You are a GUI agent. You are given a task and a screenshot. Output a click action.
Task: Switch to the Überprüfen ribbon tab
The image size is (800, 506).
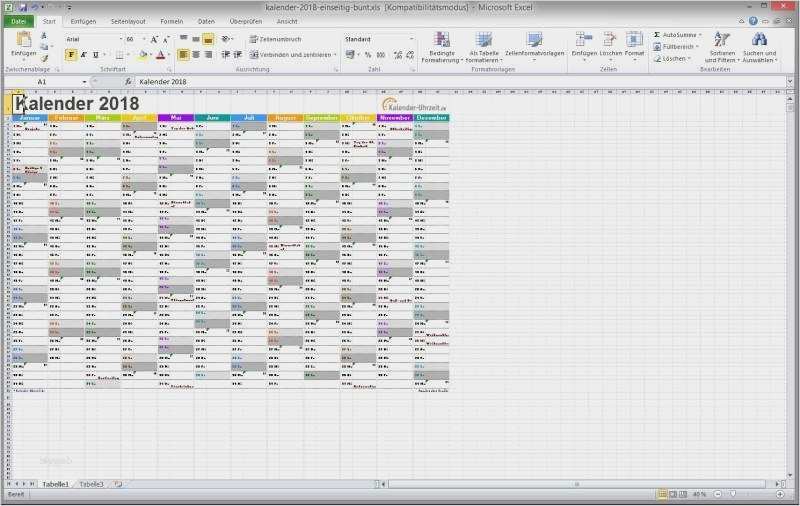(x=245, y=21)
